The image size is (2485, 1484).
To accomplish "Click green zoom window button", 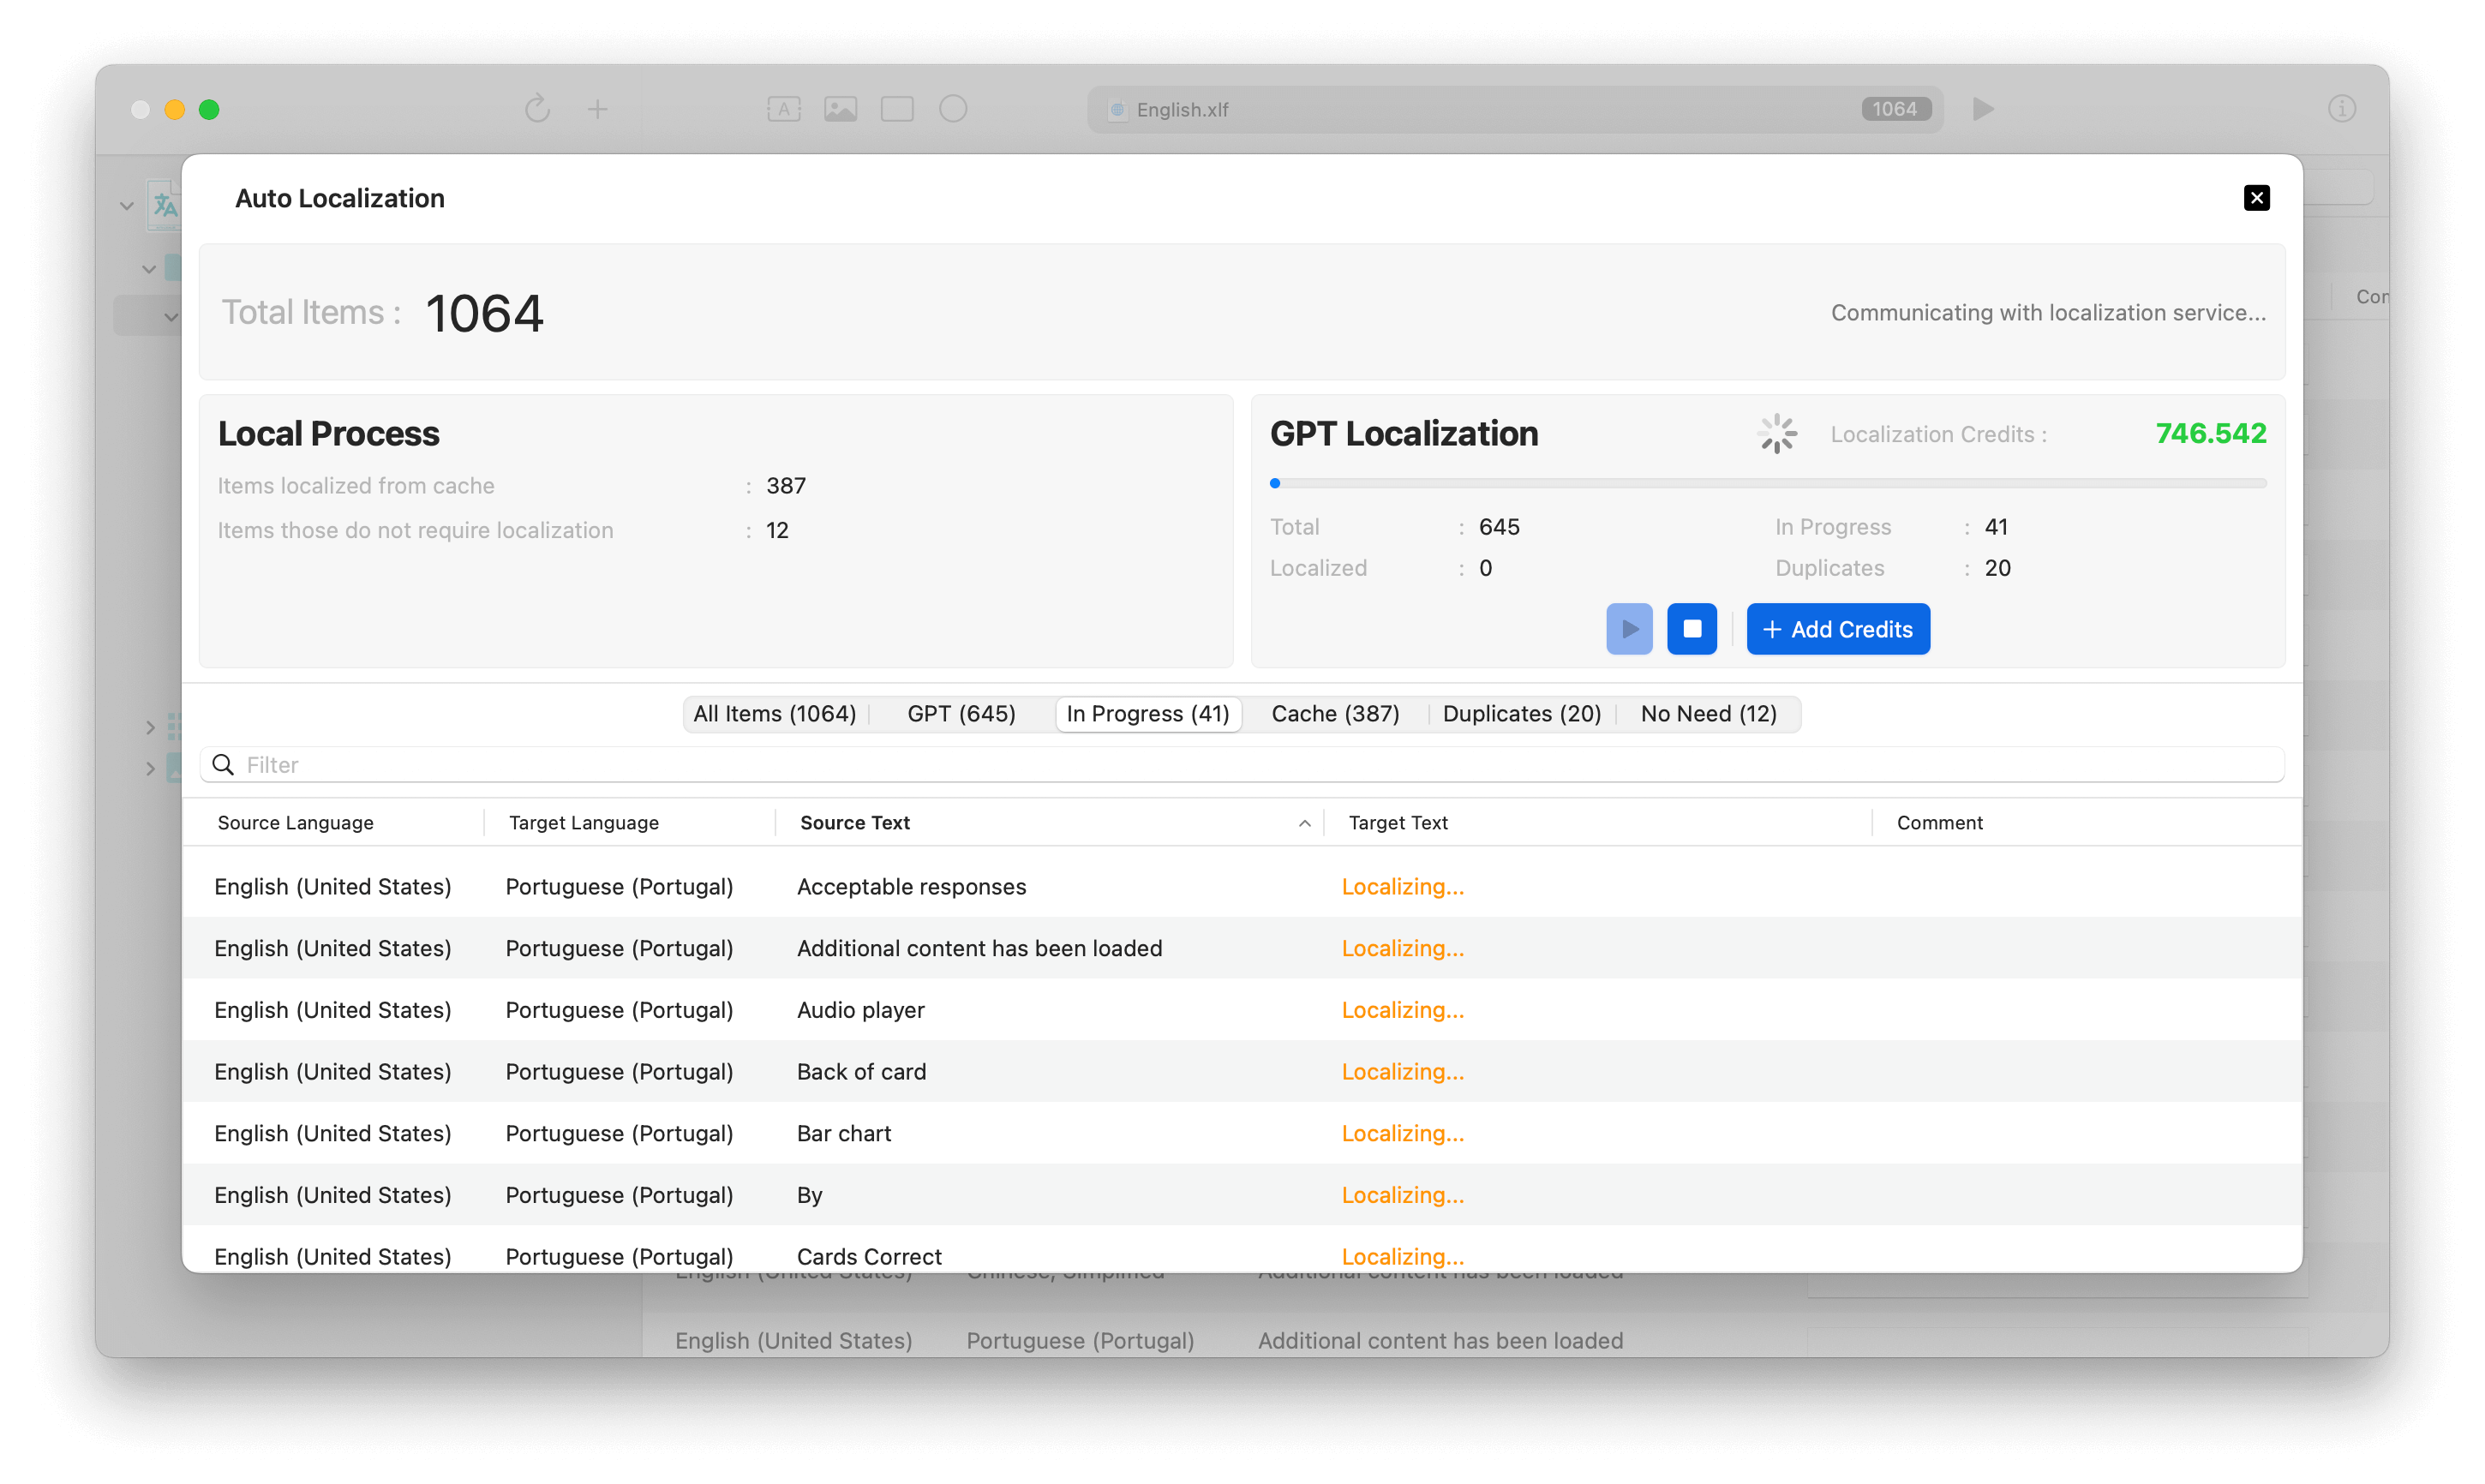I will point(209,109).
